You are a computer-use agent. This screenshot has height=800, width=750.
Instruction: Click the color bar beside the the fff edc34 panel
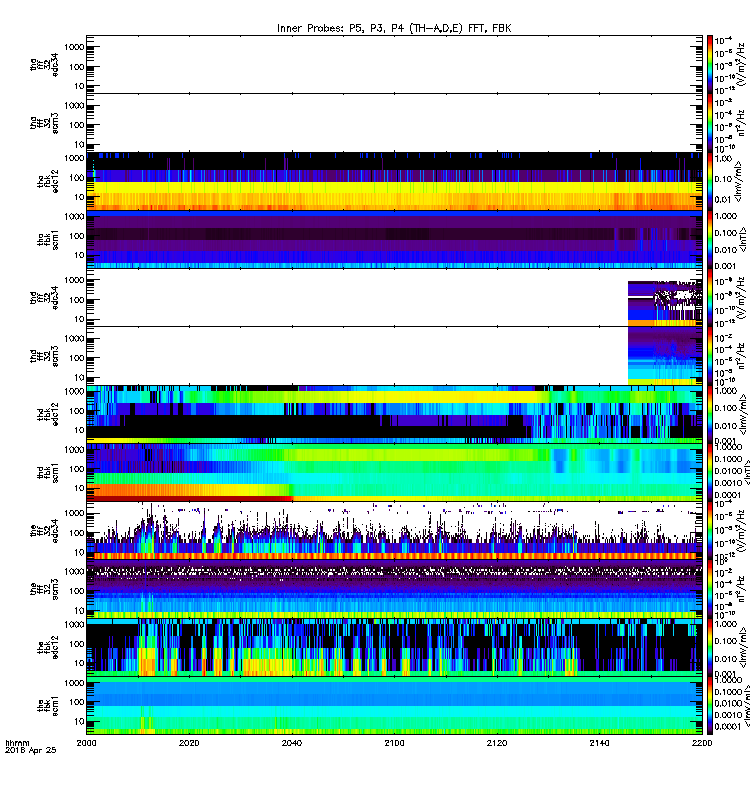click(x=710, y=531)
